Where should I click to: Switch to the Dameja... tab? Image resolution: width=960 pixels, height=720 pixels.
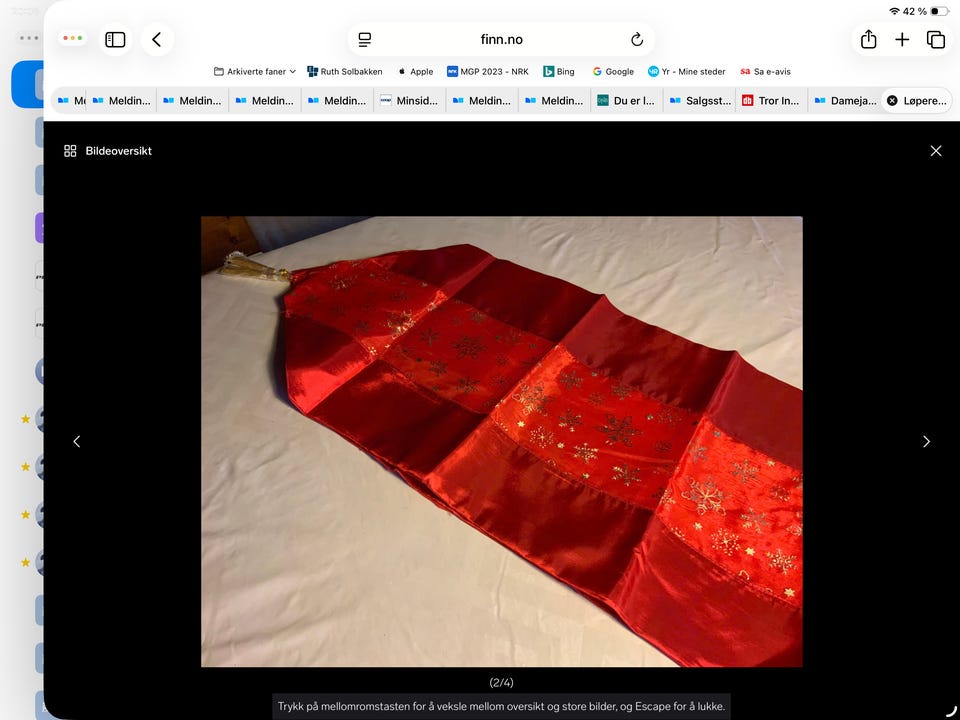click(844, 100)
